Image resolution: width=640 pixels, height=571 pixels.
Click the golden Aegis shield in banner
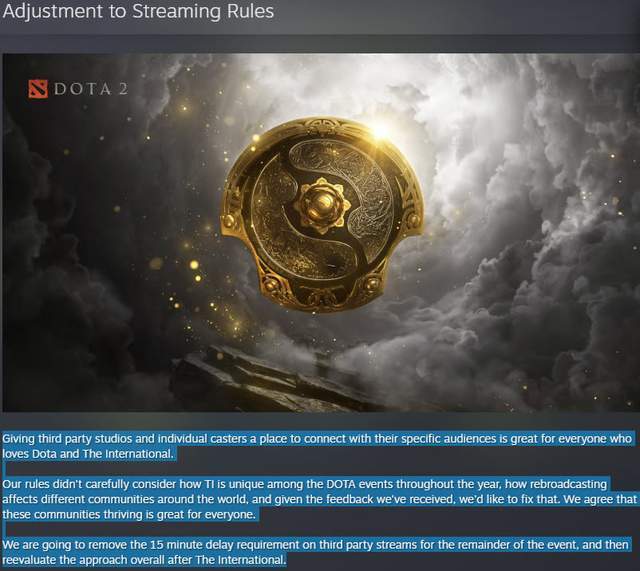coord(322,214)
